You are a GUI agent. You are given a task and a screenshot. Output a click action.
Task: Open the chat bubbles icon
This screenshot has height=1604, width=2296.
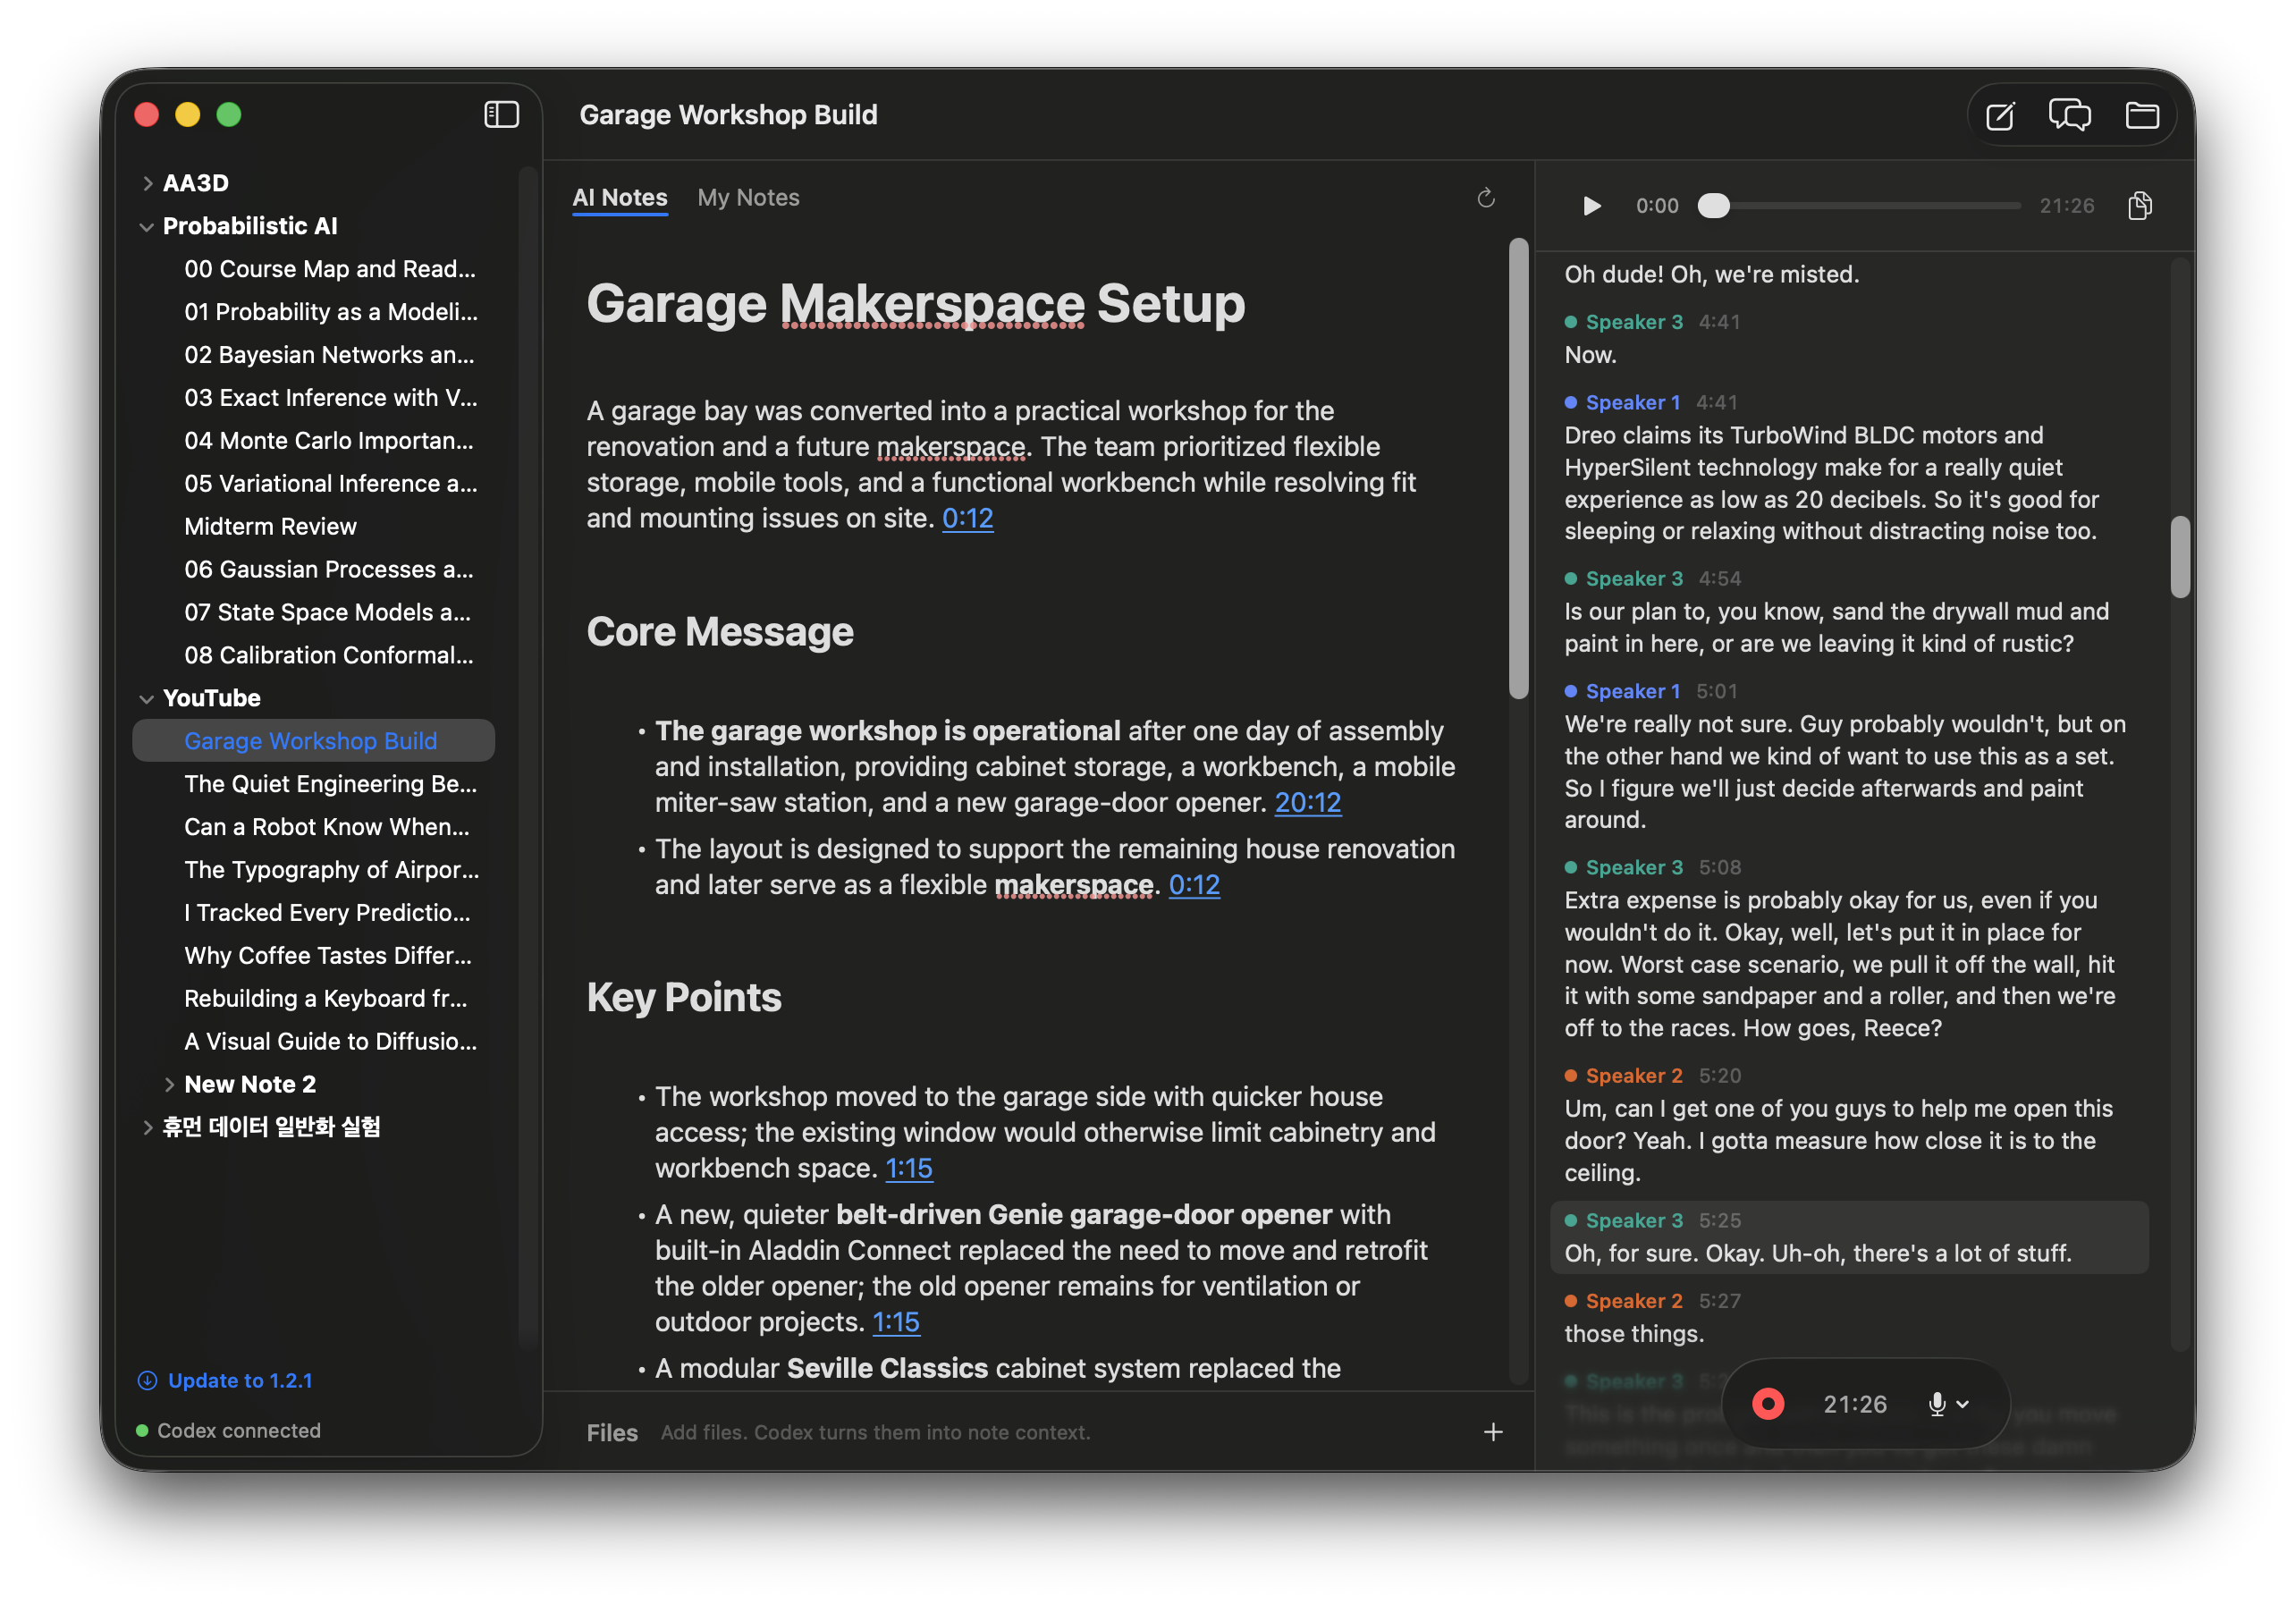coord(2069,115)
